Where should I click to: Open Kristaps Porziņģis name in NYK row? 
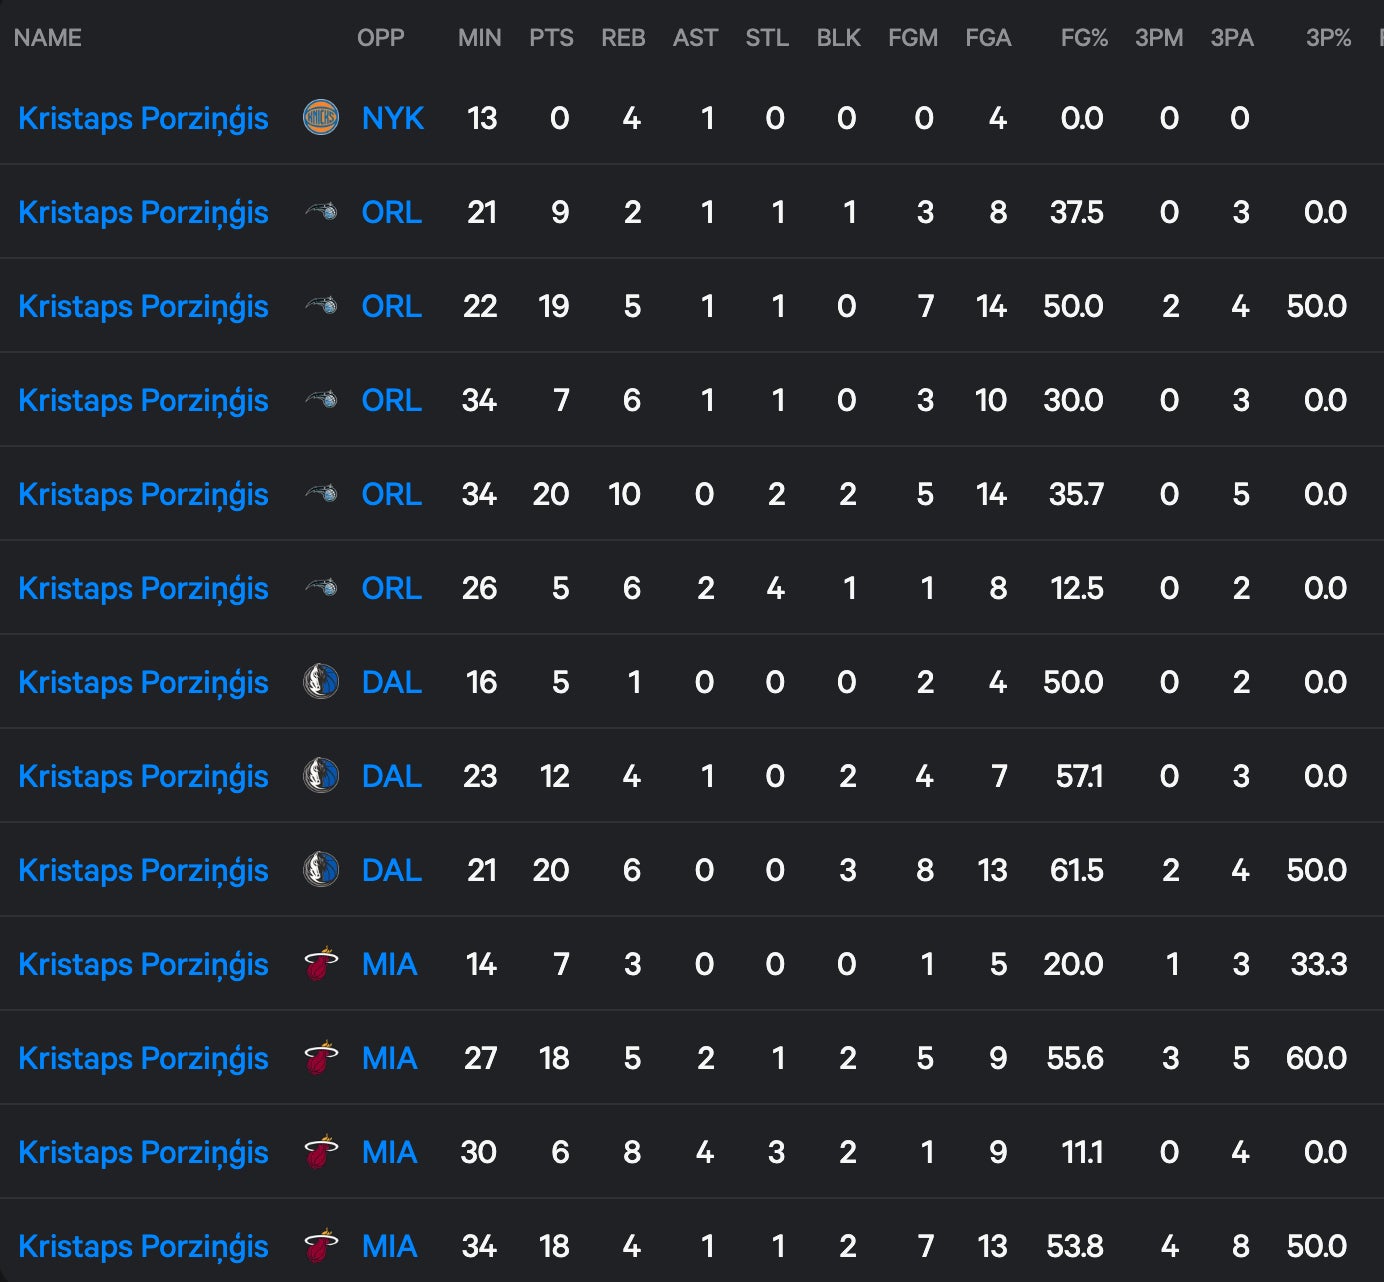tap(143, 118)
